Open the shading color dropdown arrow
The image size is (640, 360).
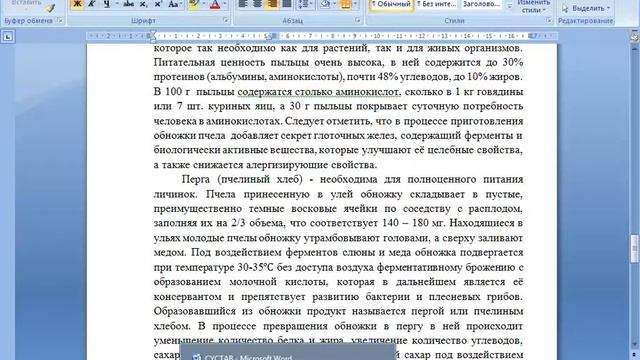point(334,4)
